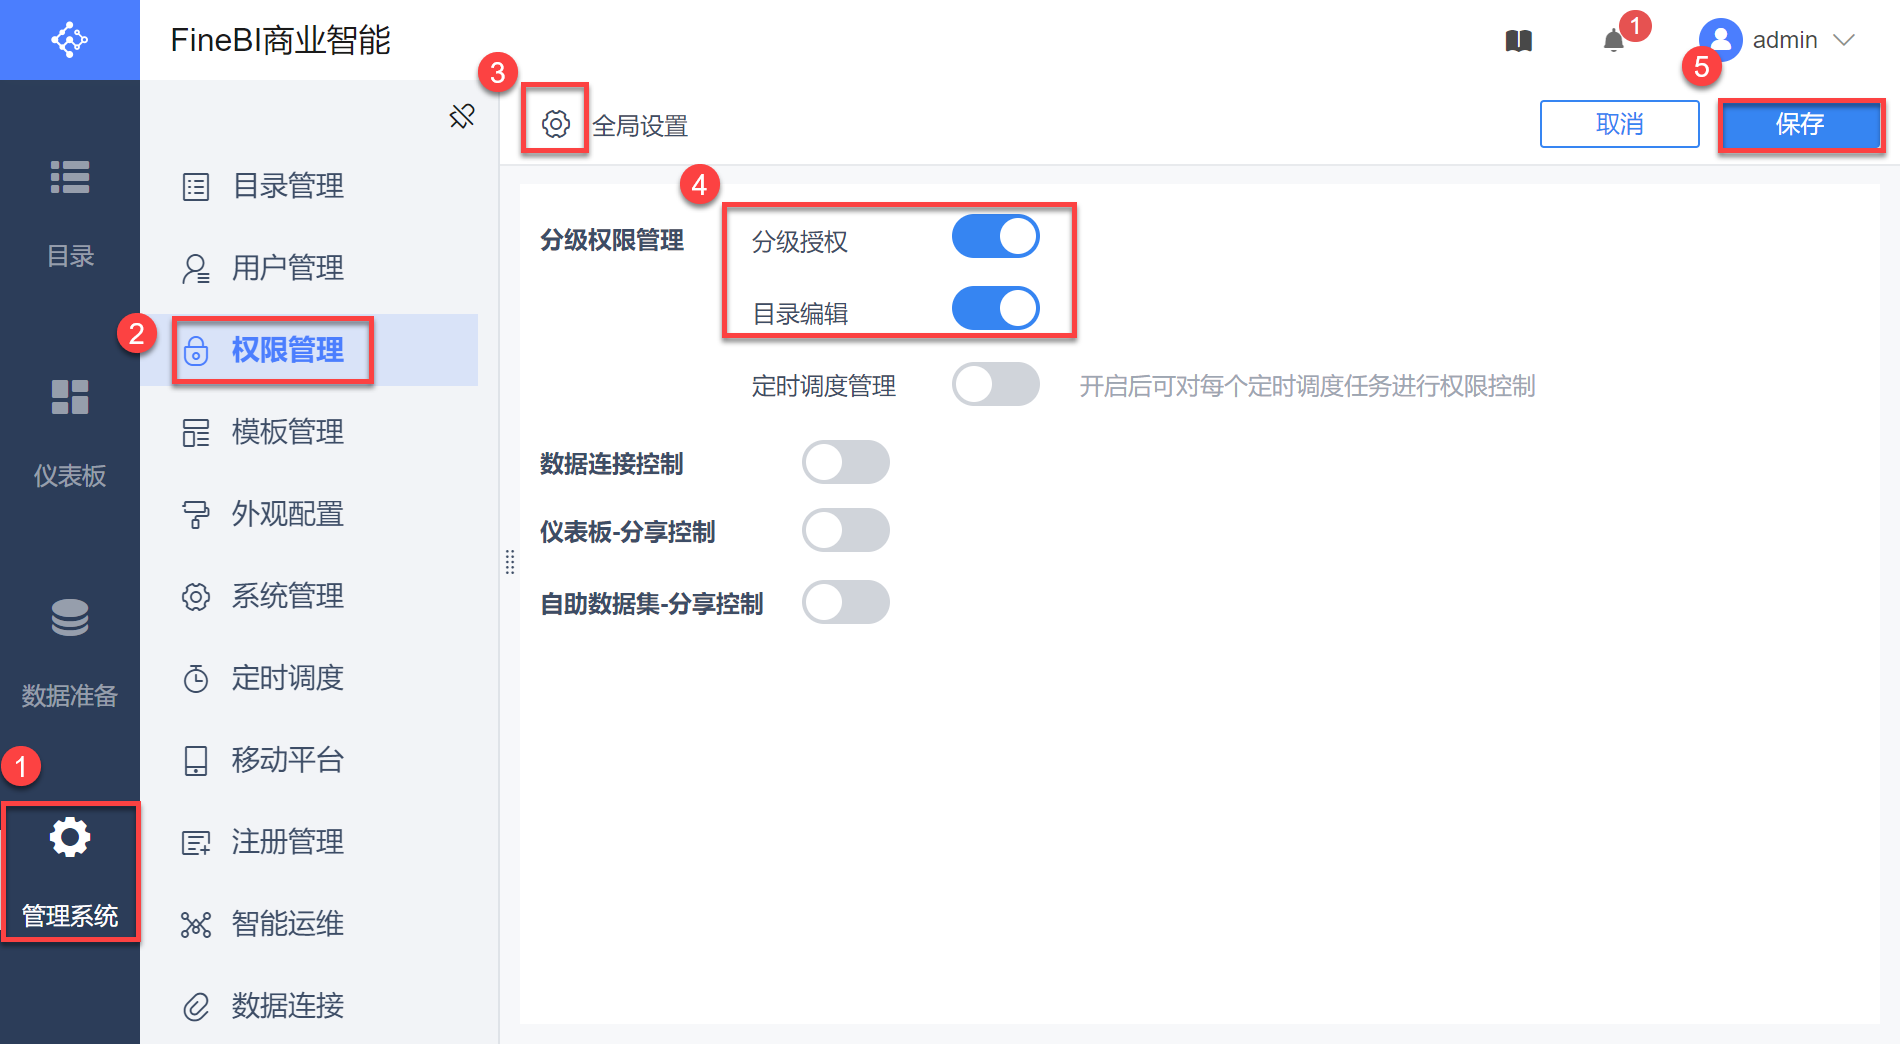Turn off the 分级授权 switch
1900x1044 pixels.
[x=995, y=237]
